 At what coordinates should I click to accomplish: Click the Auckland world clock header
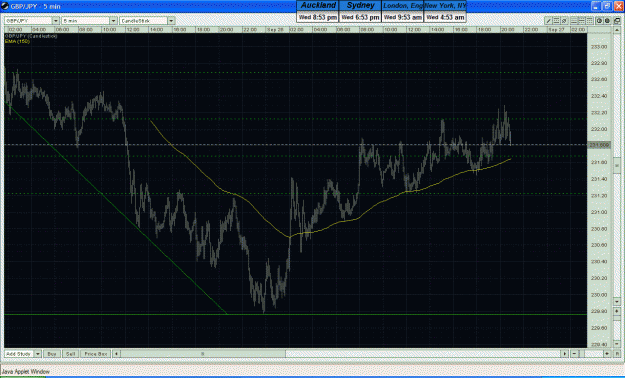[x=318, y=6]
